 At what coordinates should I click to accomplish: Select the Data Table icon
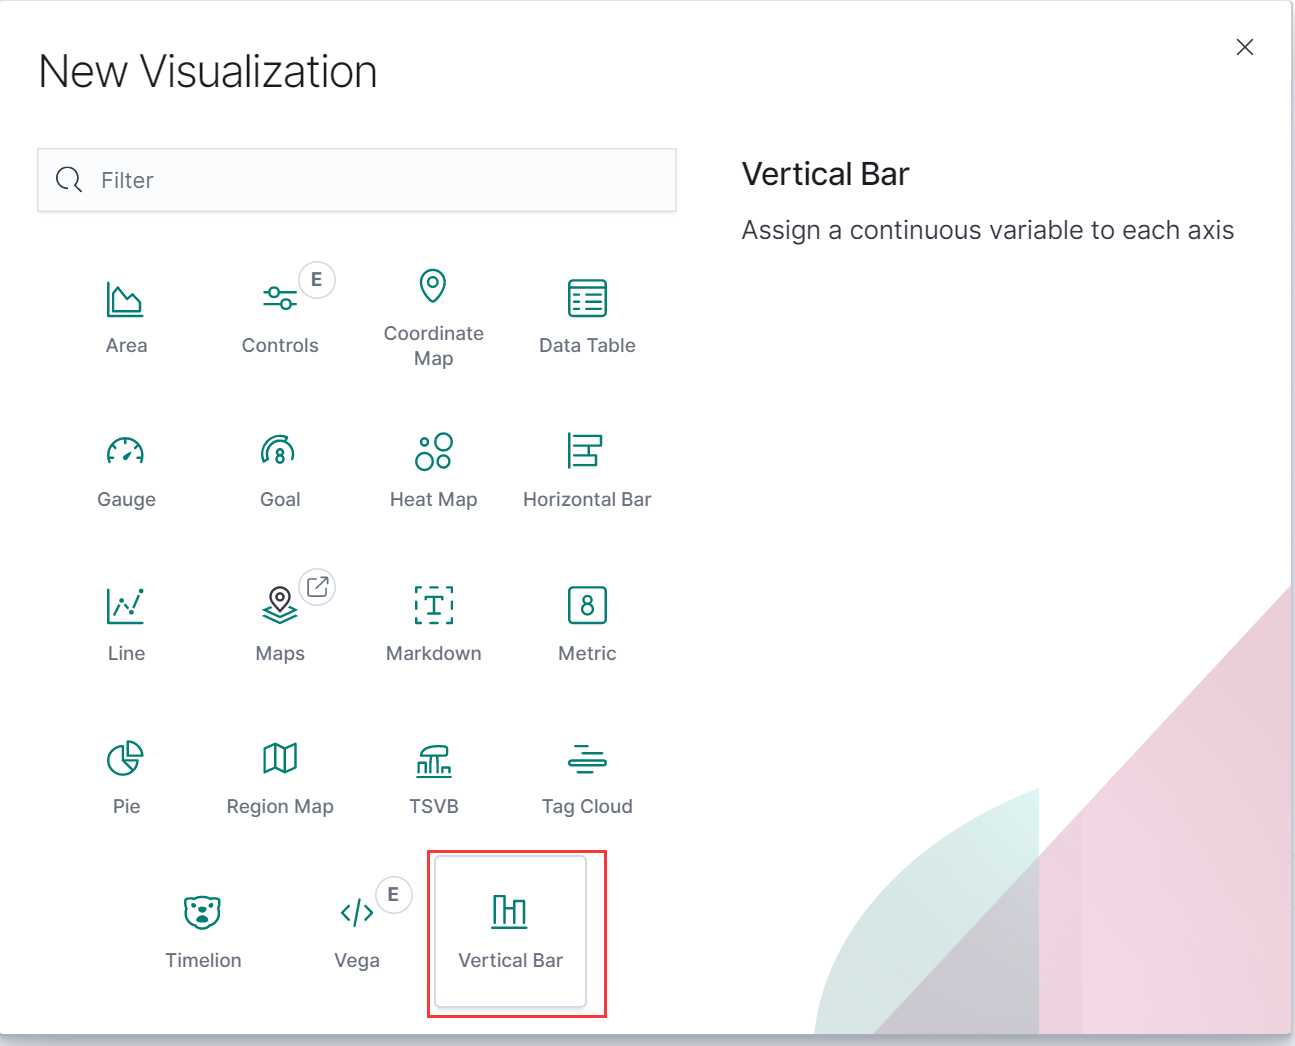587,298
